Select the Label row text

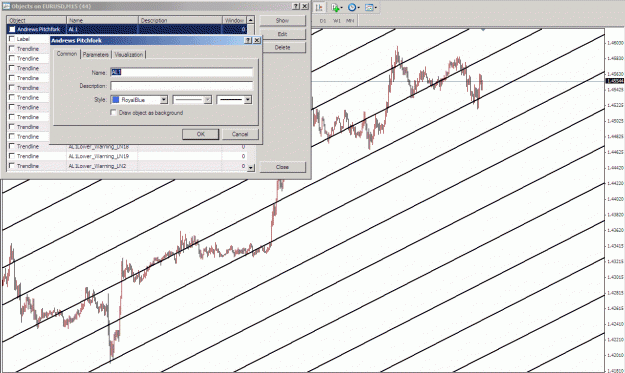tap(23, 39)
